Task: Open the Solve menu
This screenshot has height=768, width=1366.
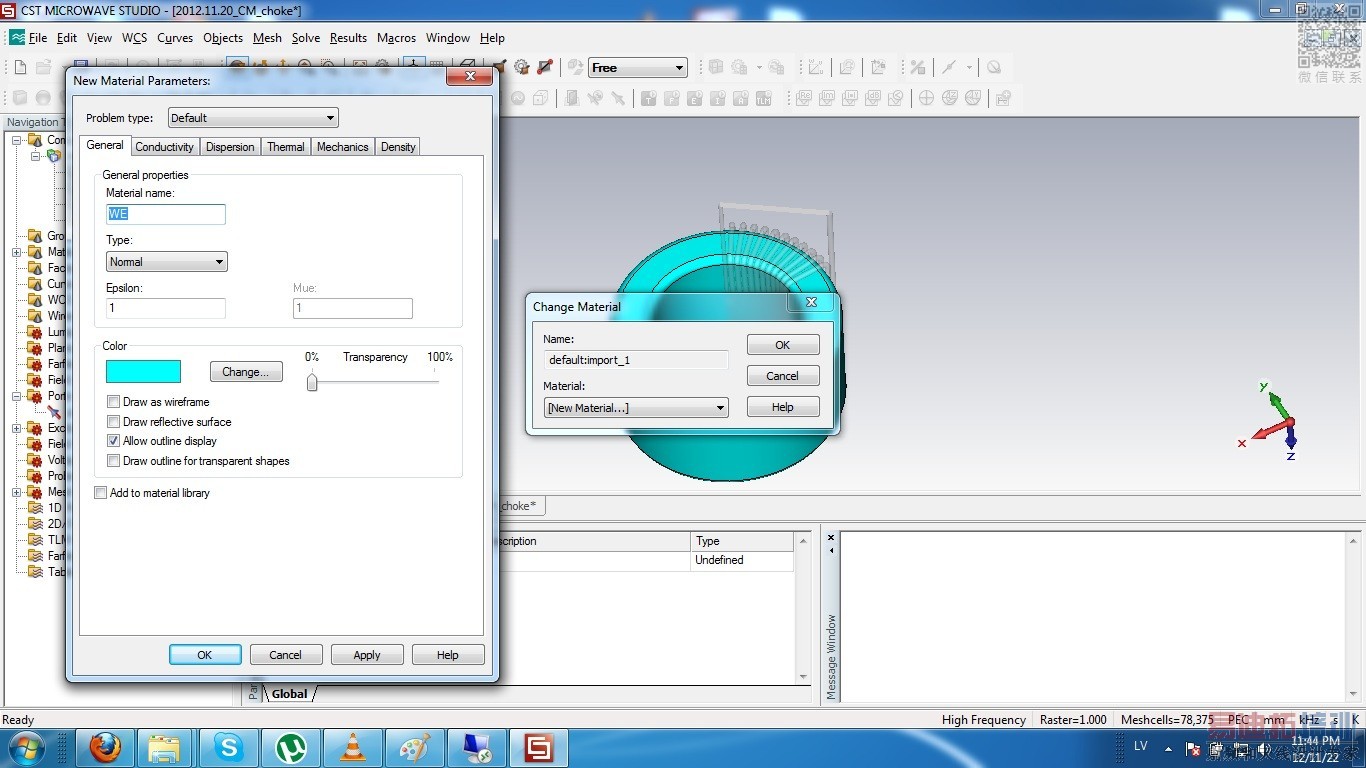Action: pyautogui.click(x=306, y=38)
